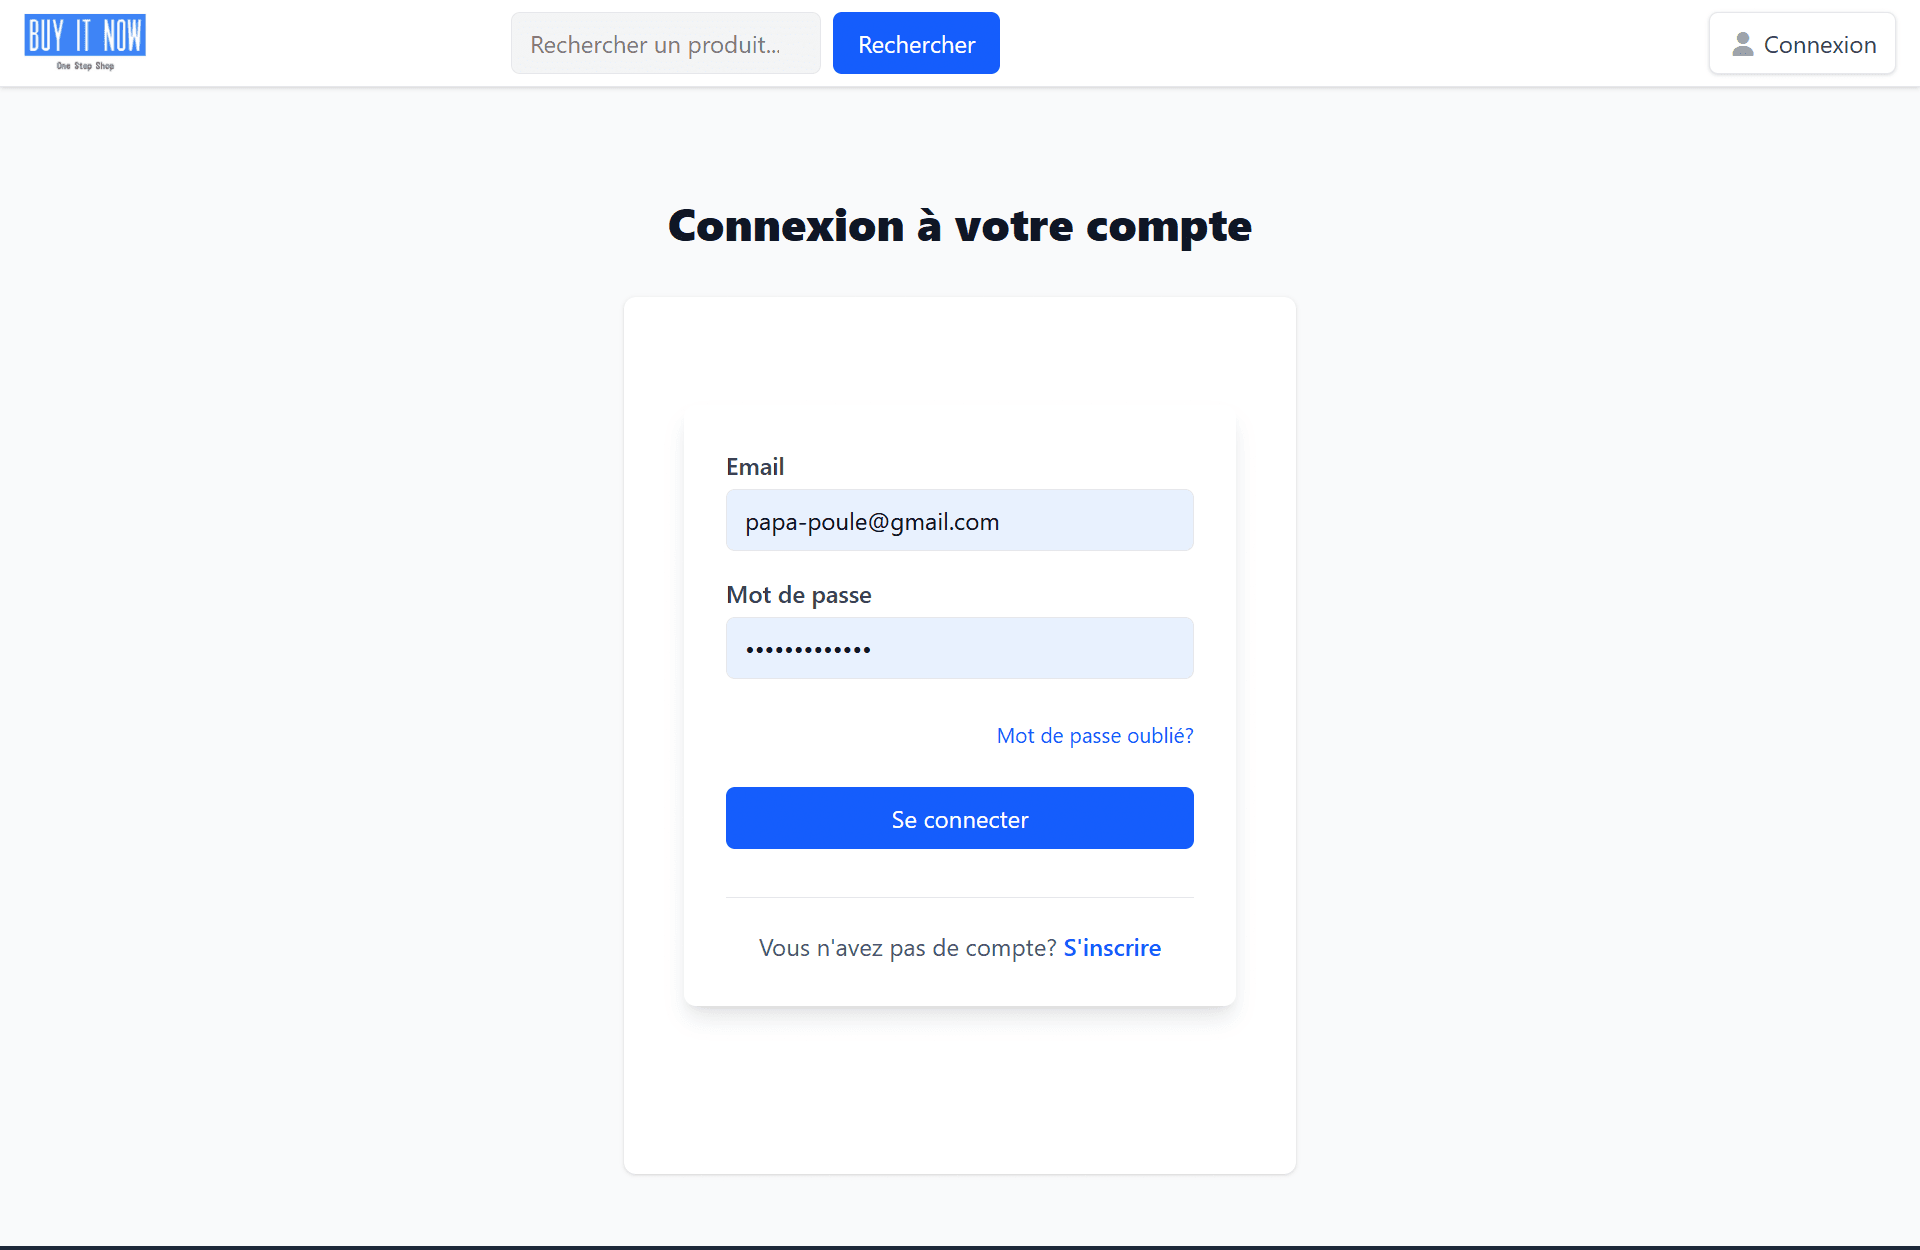This screenshot has height=1250, width=1920.
Task: Click the papa-poule@gmail.com email text
Action: pyautogui.click(x=871, y=522)
